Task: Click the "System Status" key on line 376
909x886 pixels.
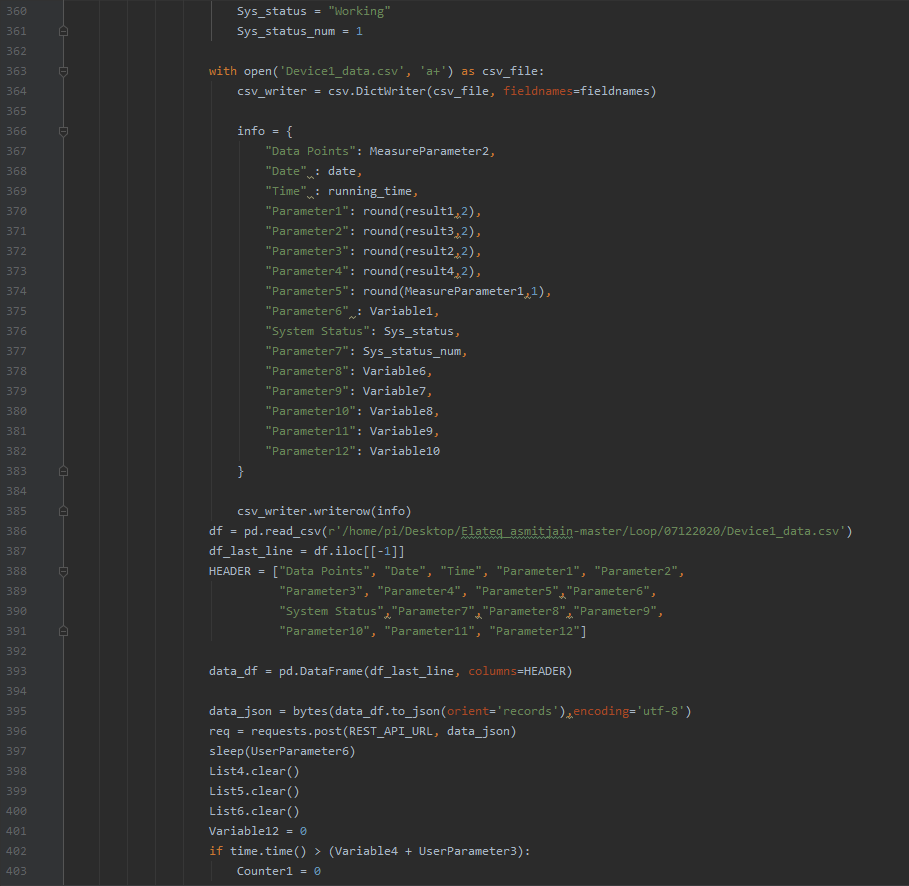Action: pyautogui.click(x=317, y=331)
